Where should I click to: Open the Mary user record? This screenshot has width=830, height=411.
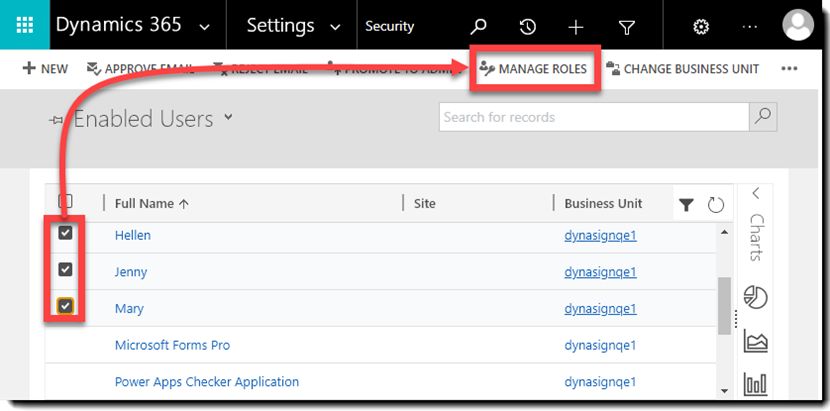pyautogui.click(x=129, y=308)
